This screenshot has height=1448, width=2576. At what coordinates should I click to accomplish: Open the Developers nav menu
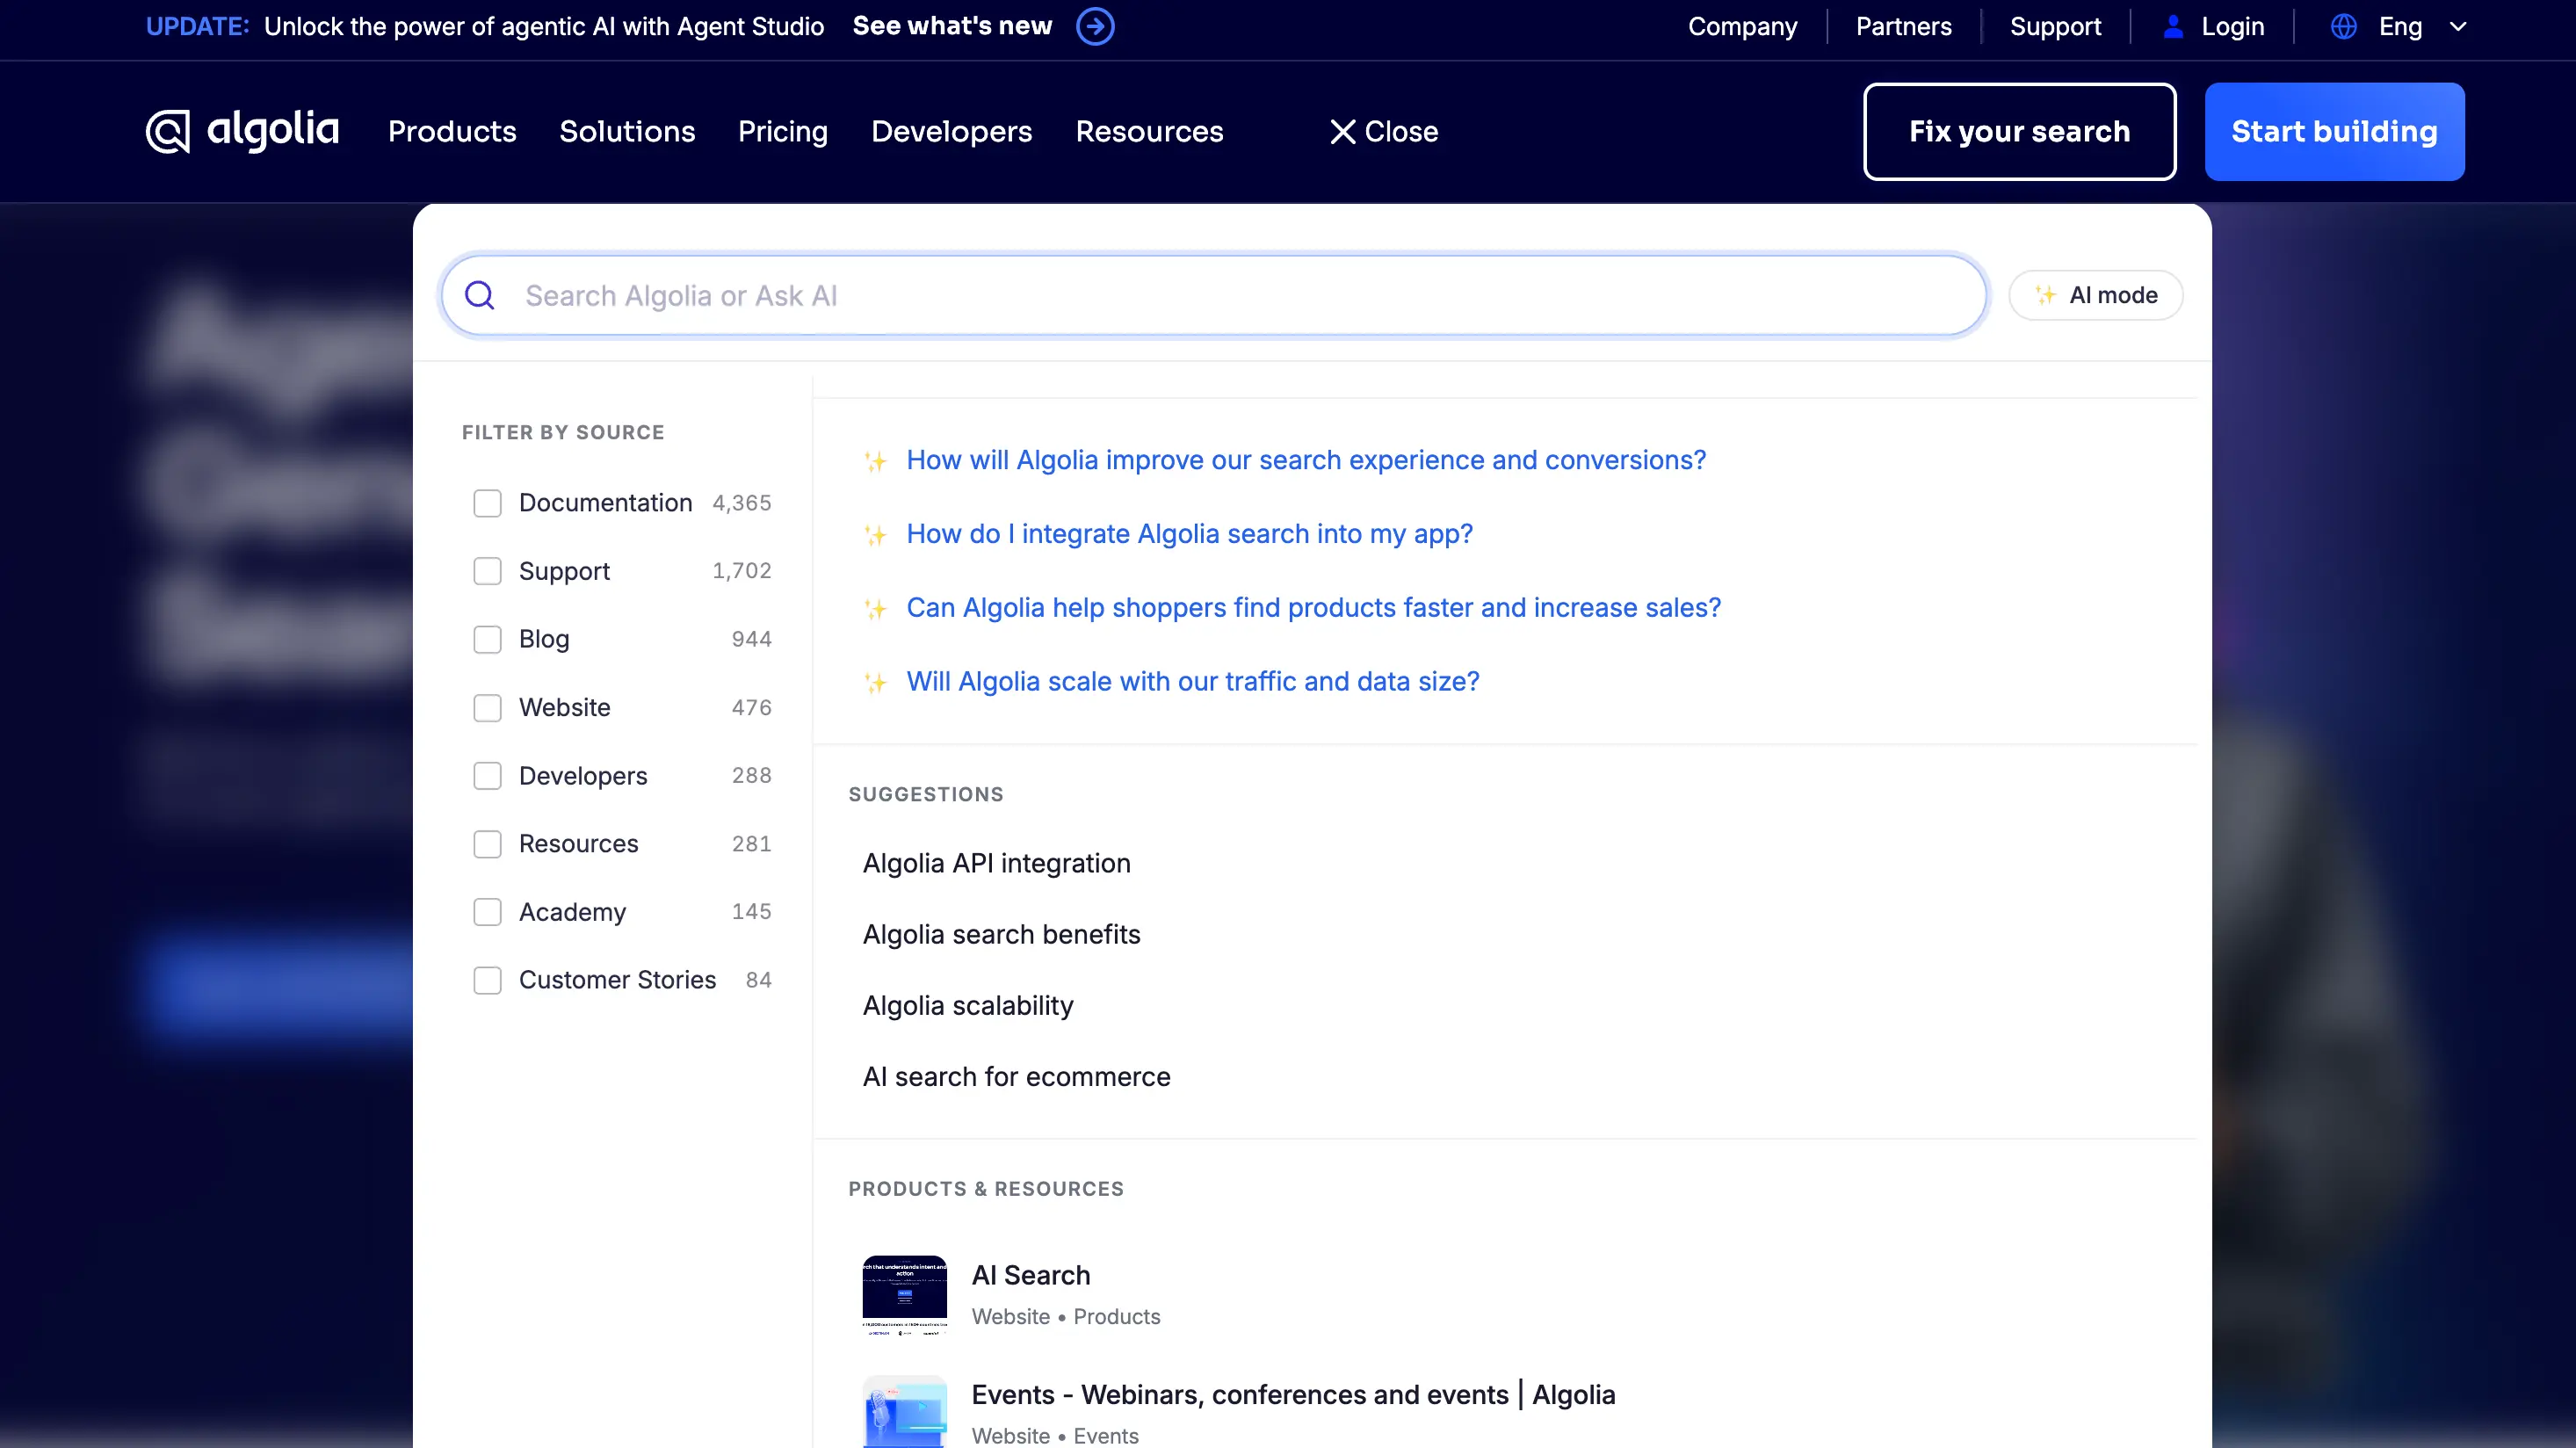pyautogui.click(x=951, y=131)
